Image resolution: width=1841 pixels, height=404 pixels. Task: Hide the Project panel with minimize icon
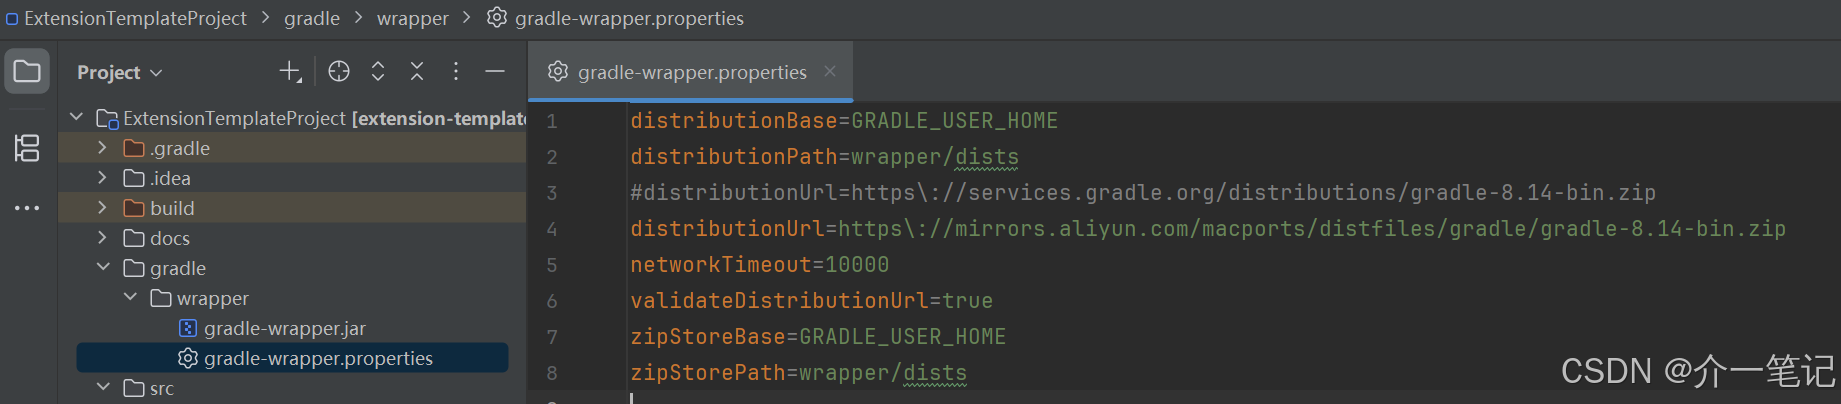coord(495,71)
